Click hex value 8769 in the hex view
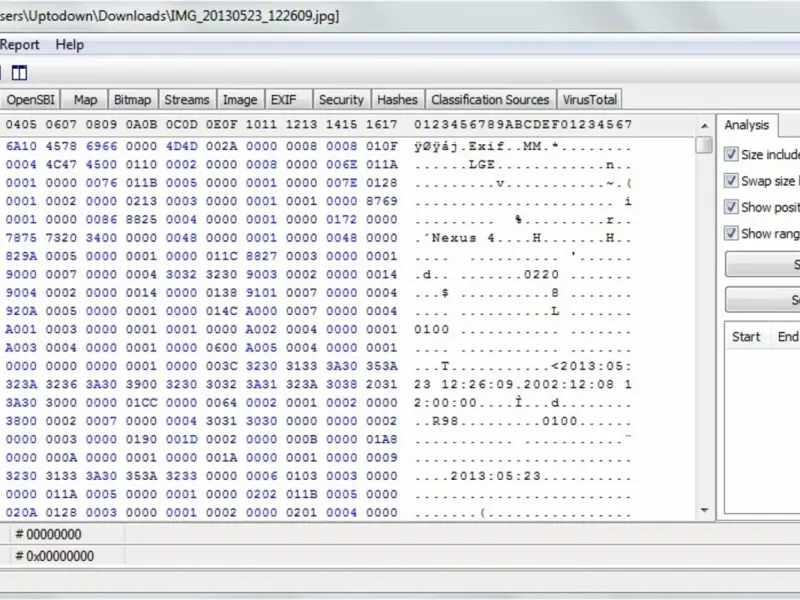Screen dimensions: 800x600 tap(382, 201)
